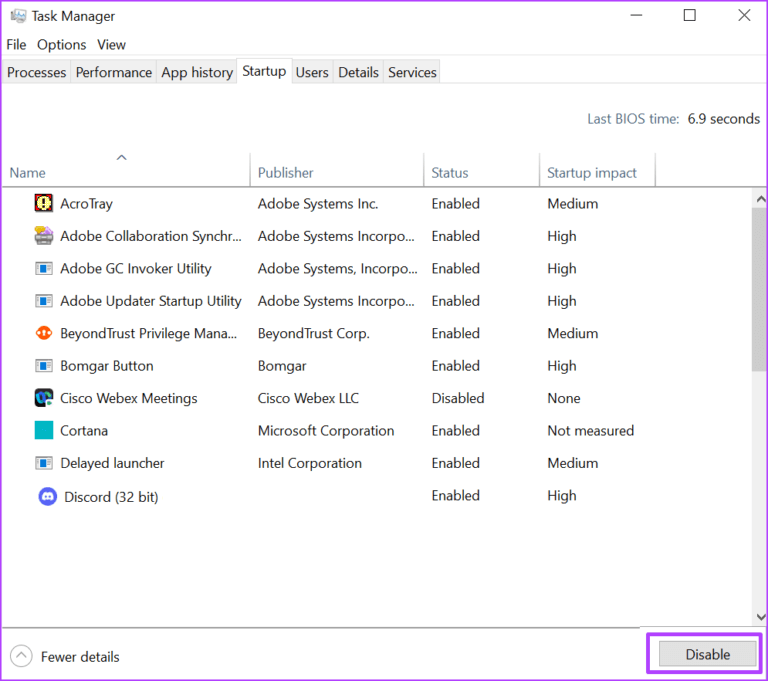Select Adobe Collaboration Synchr... entry name
768x681 pixels.
click(x=151, y=236)
